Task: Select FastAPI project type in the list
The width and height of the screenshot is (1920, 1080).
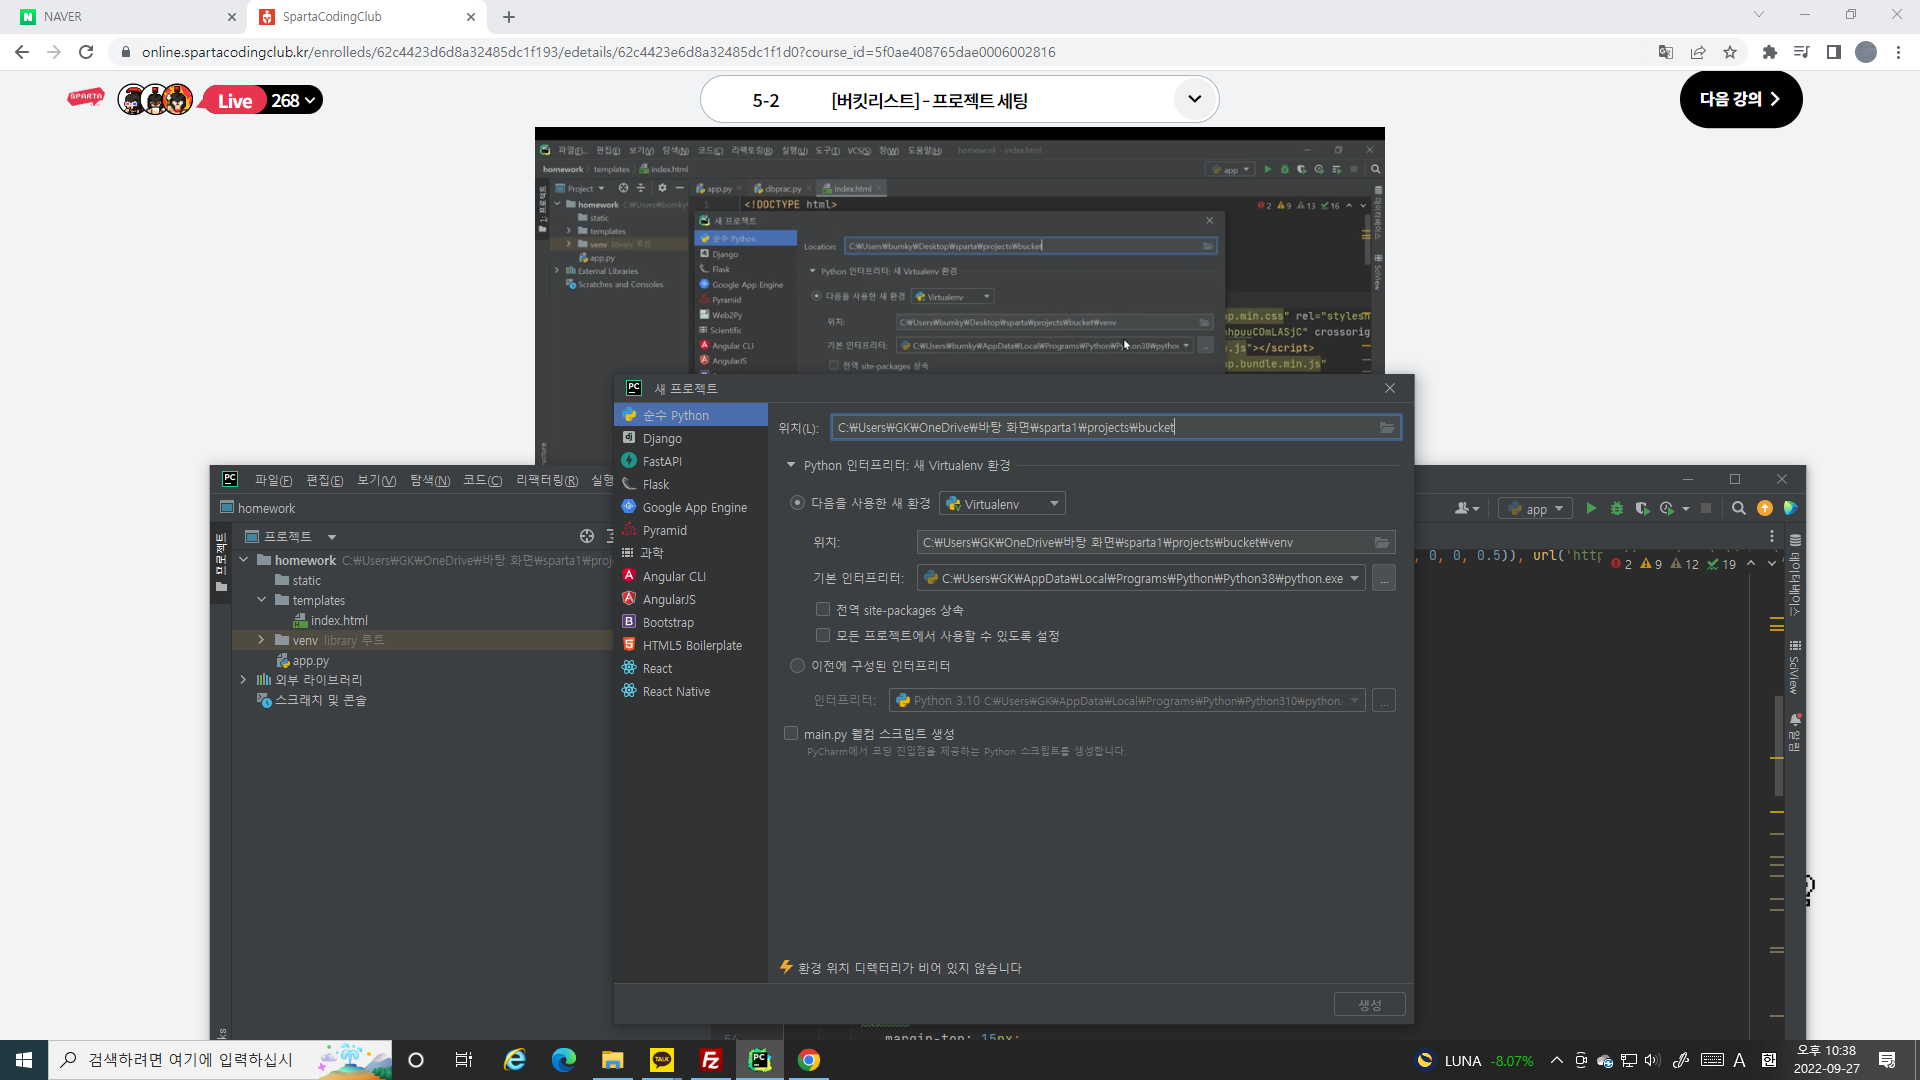Action: point(691,461)
